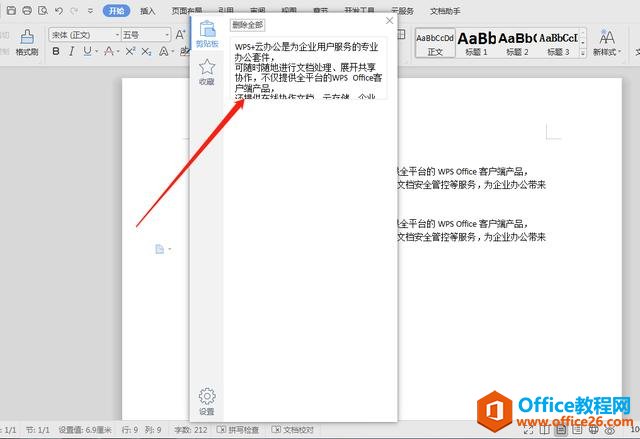Switch to web layout view icon
The image size is (640, 439).
[x=593, y=430]
